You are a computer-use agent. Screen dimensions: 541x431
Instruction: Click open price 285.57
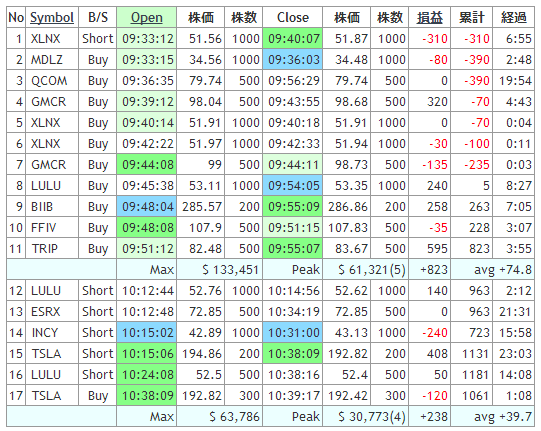point(201,207)
